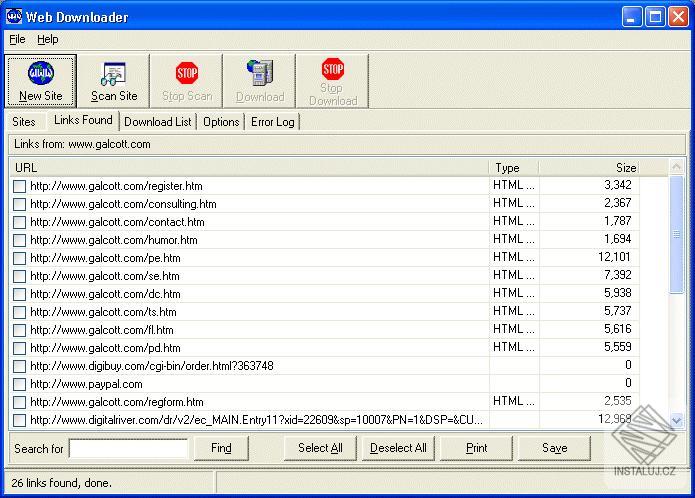Enable the digibuy.com order link checkbox
This screenshot has width=695, height=498.
pos(20,366)
